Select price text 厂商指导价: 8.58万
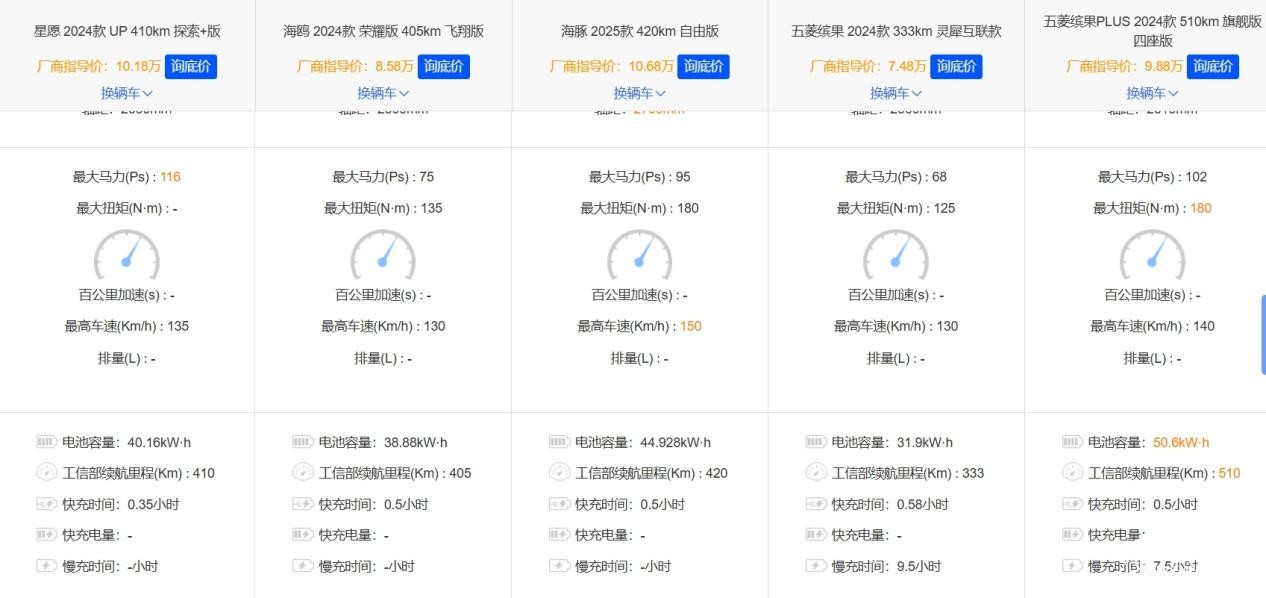This screenshot has height=598, width=1266. tap(355, 67)
